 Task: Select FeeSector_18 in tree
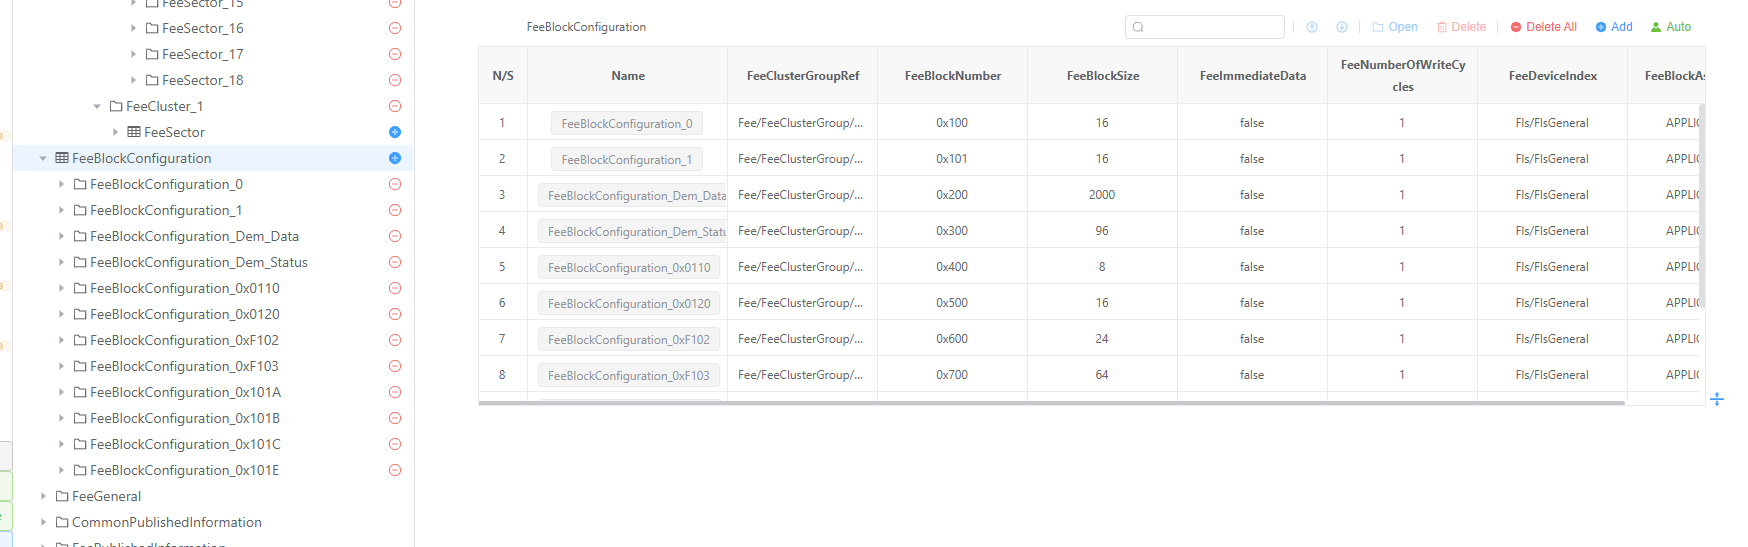tap(202, 80)
